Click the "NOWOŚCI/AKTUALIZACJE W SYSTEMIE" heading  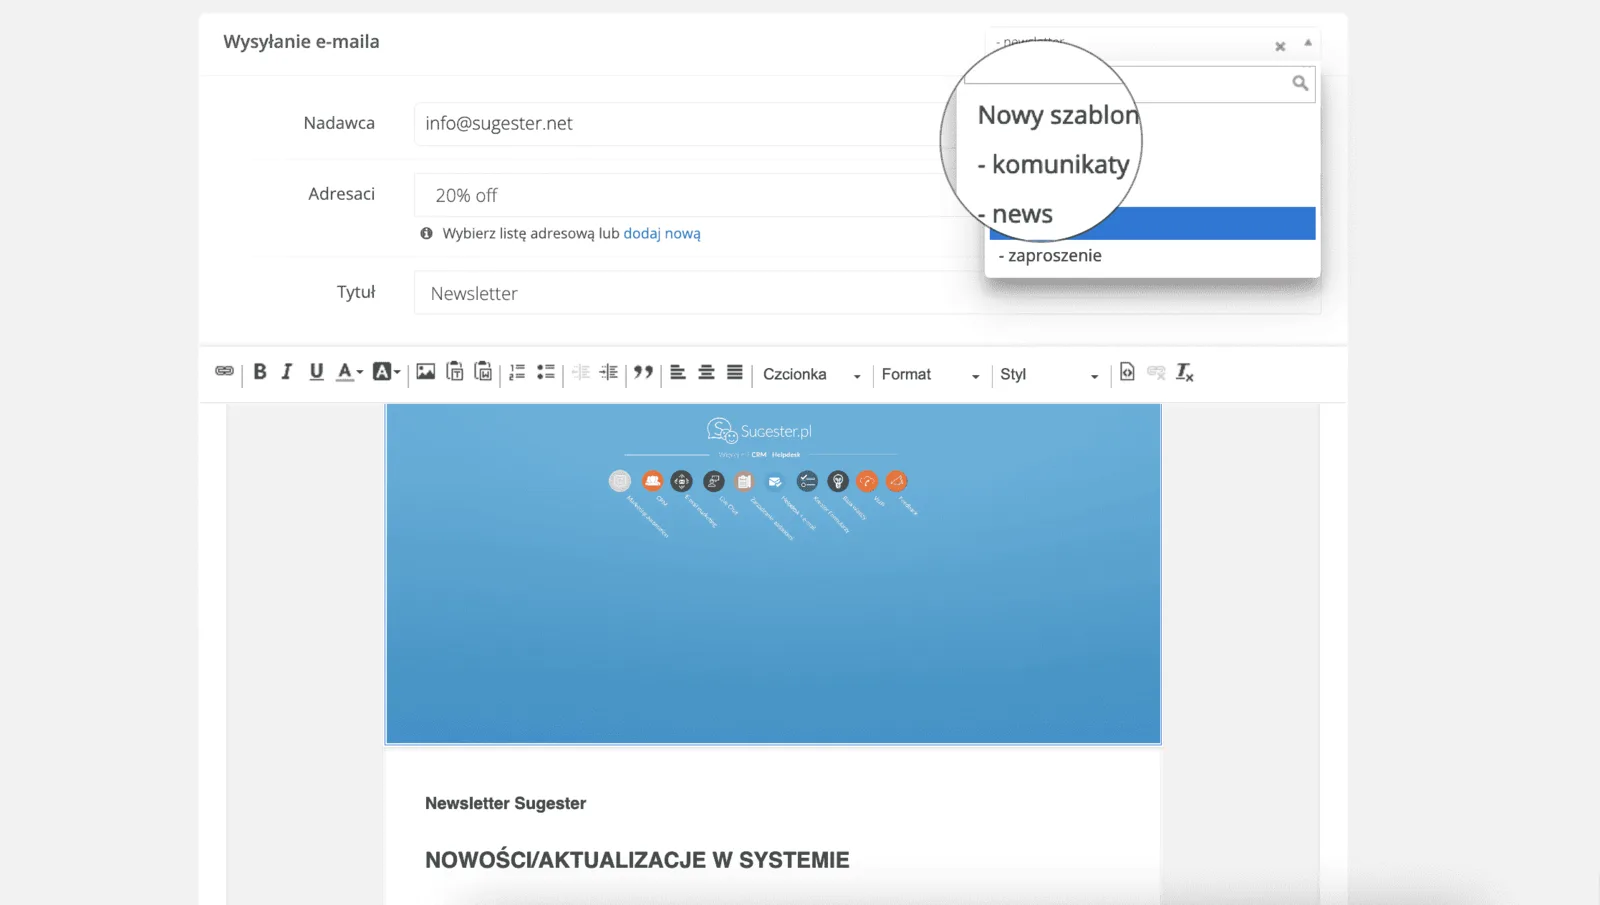click(637, 860)
